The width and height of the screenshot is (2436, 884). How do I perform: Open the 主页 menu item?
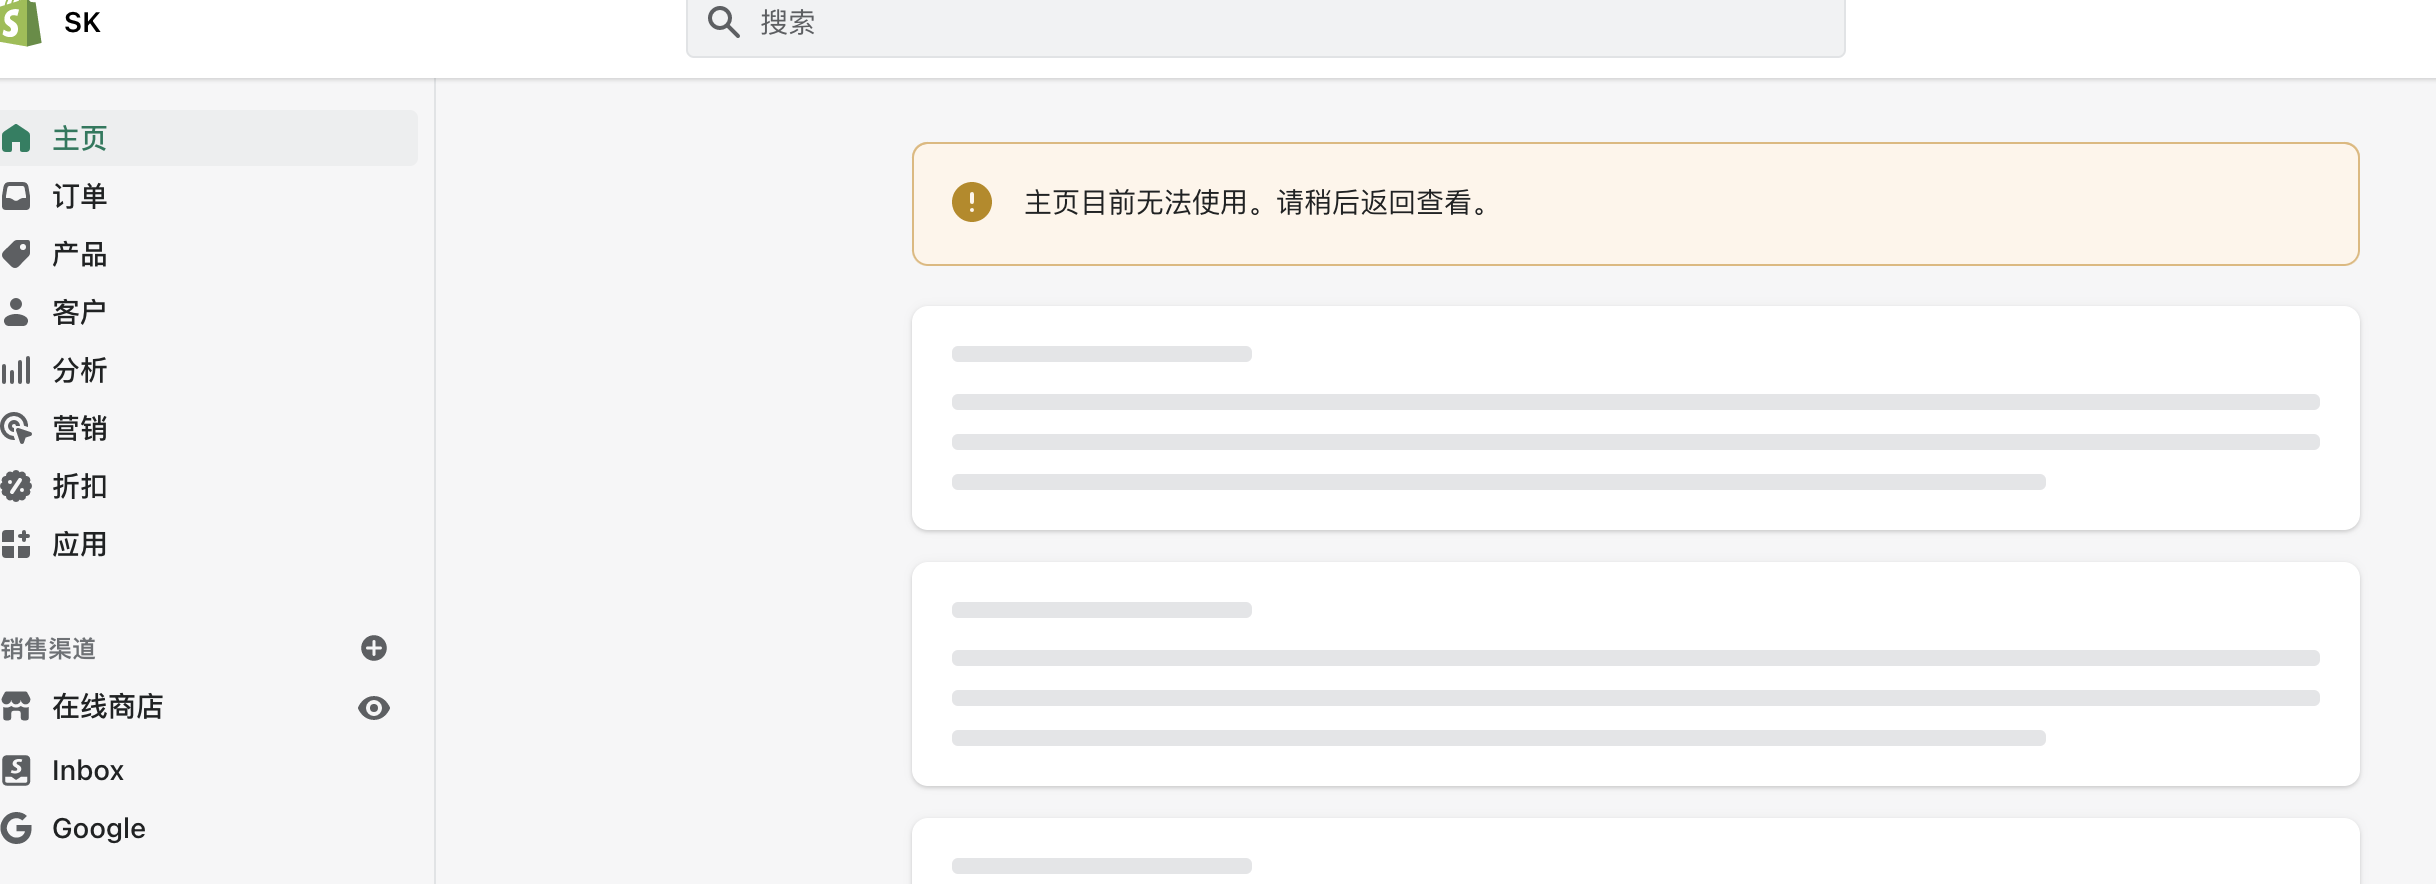209,138
